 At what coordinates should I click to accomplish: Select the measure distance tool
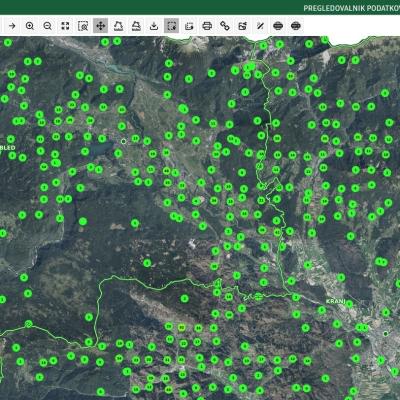(136, 26)
